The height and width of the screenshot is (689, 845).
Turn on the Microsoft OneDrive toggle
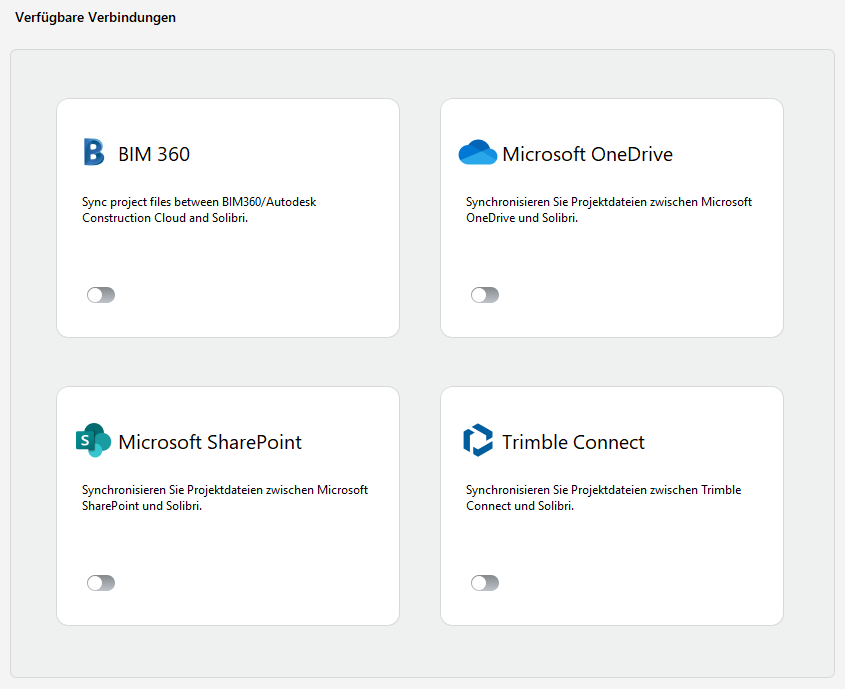[x=485, y=295]
